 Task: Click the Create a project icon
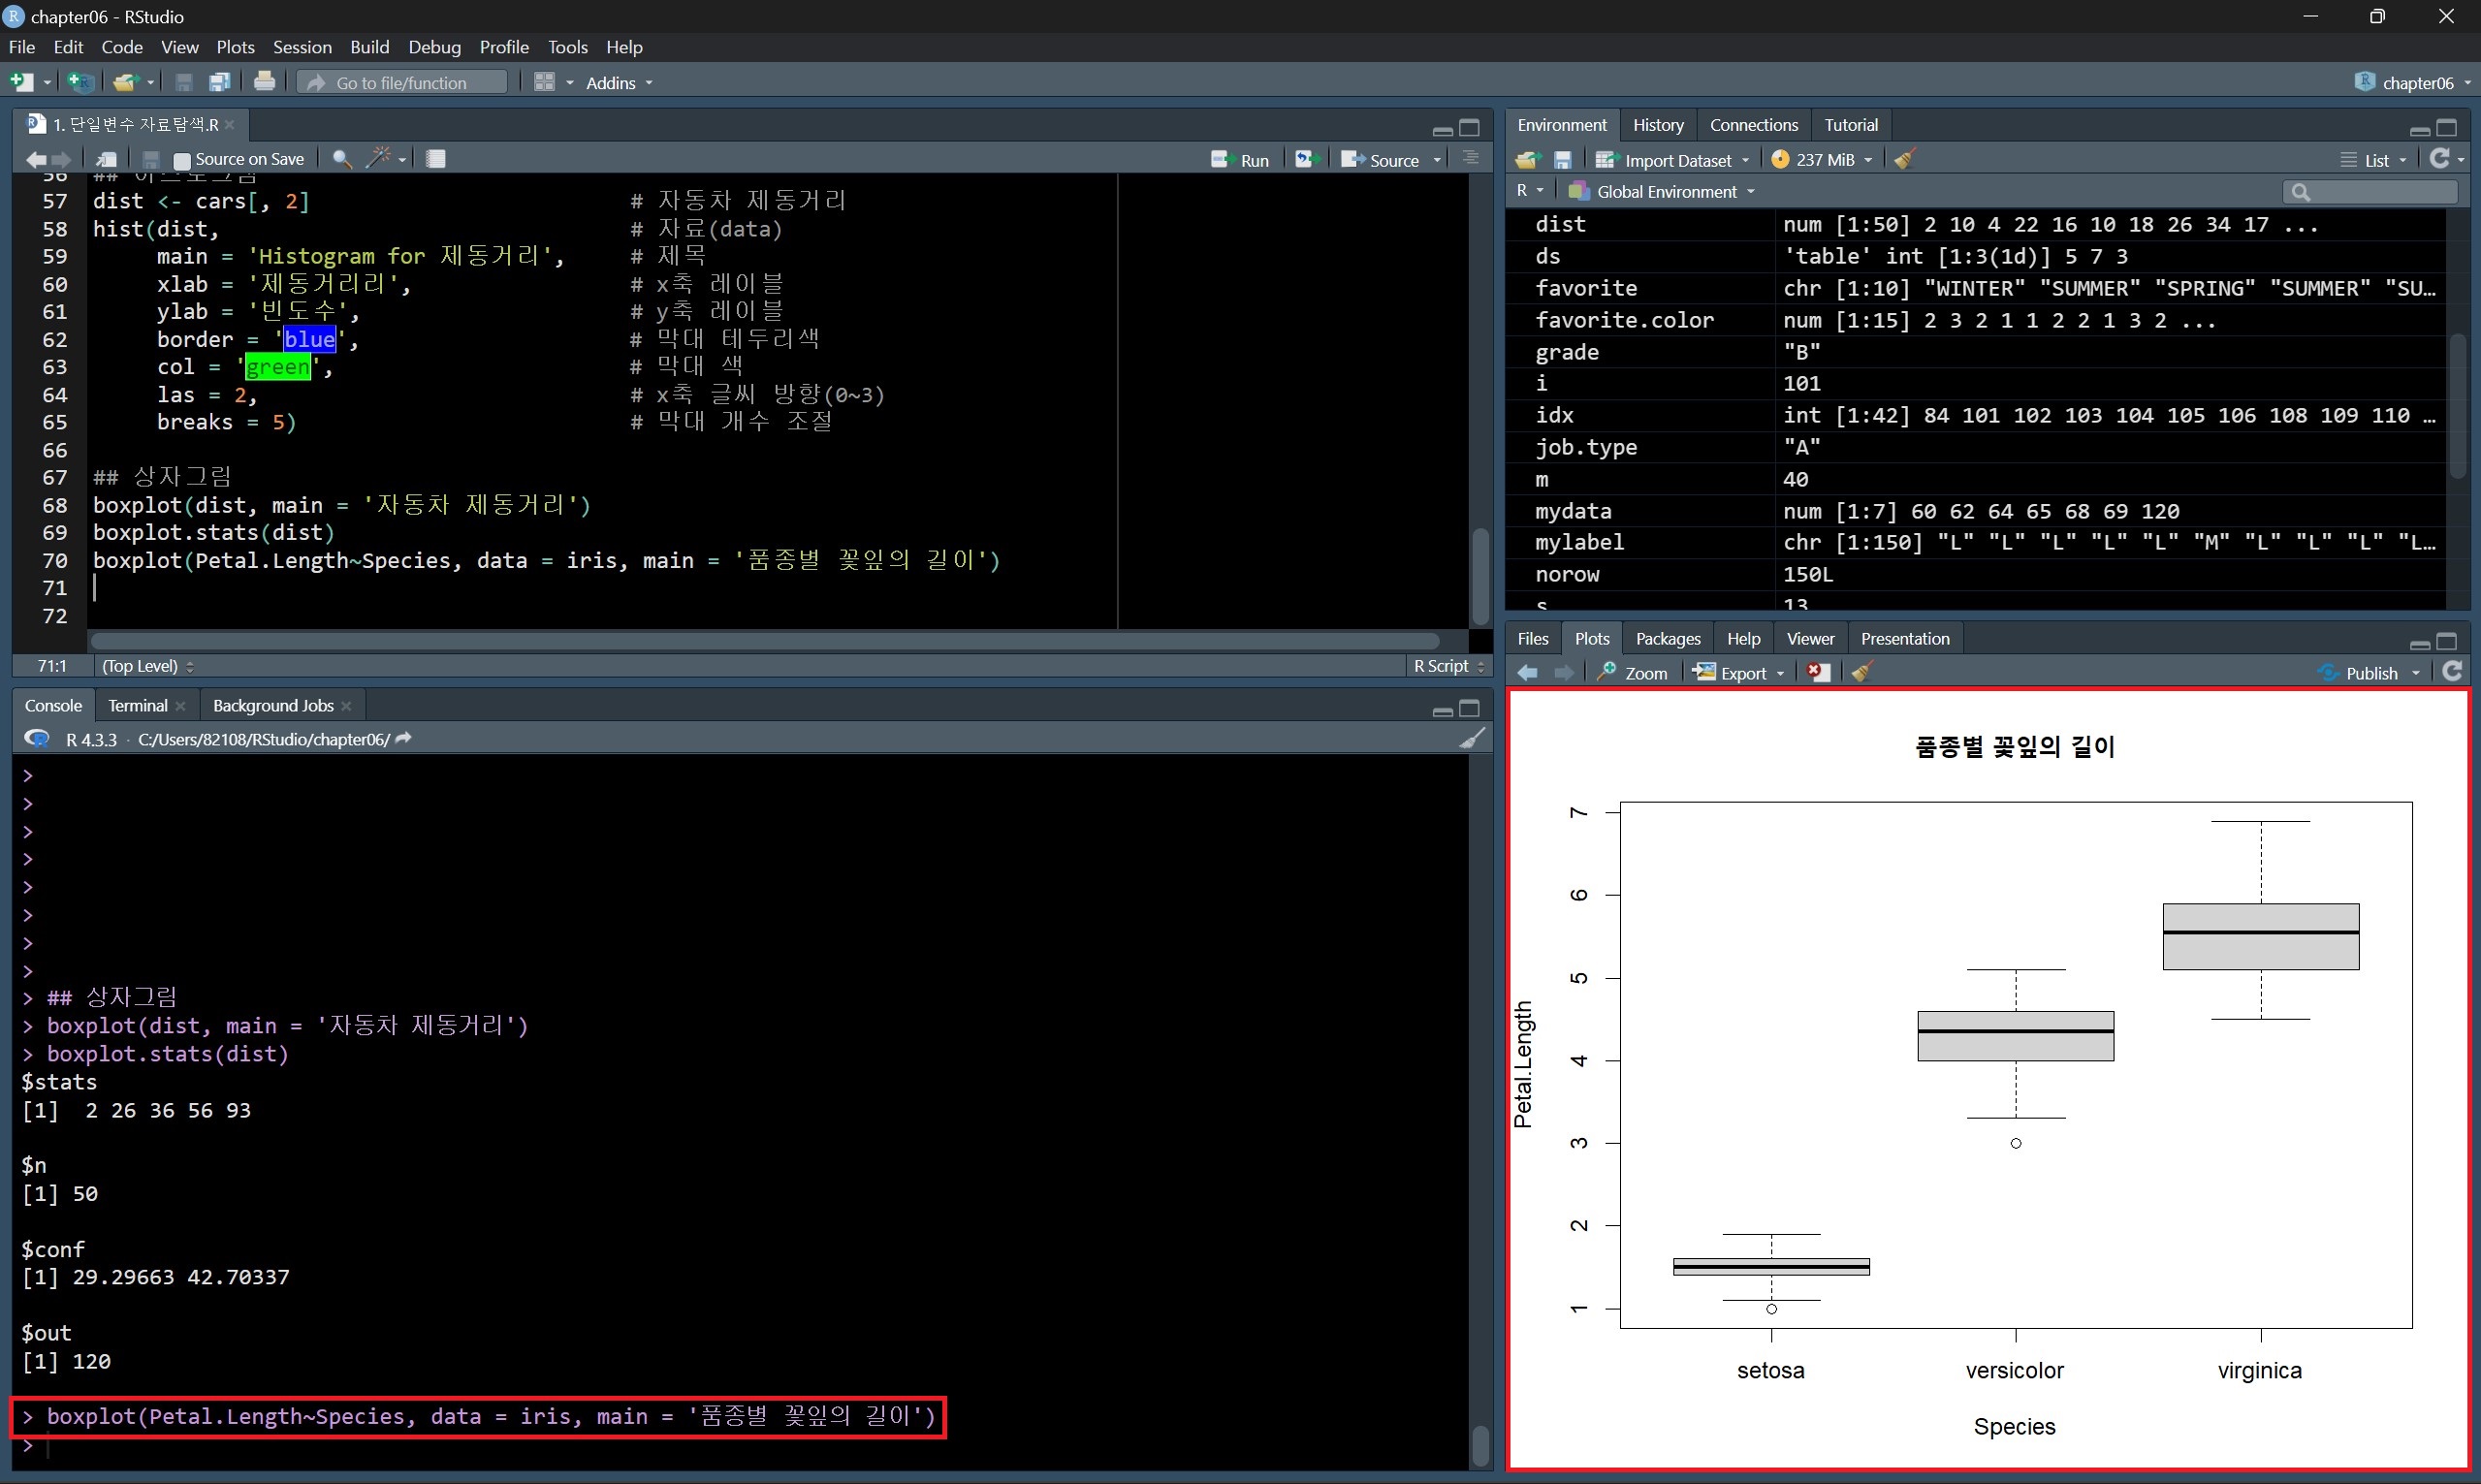tap(79, 82)
